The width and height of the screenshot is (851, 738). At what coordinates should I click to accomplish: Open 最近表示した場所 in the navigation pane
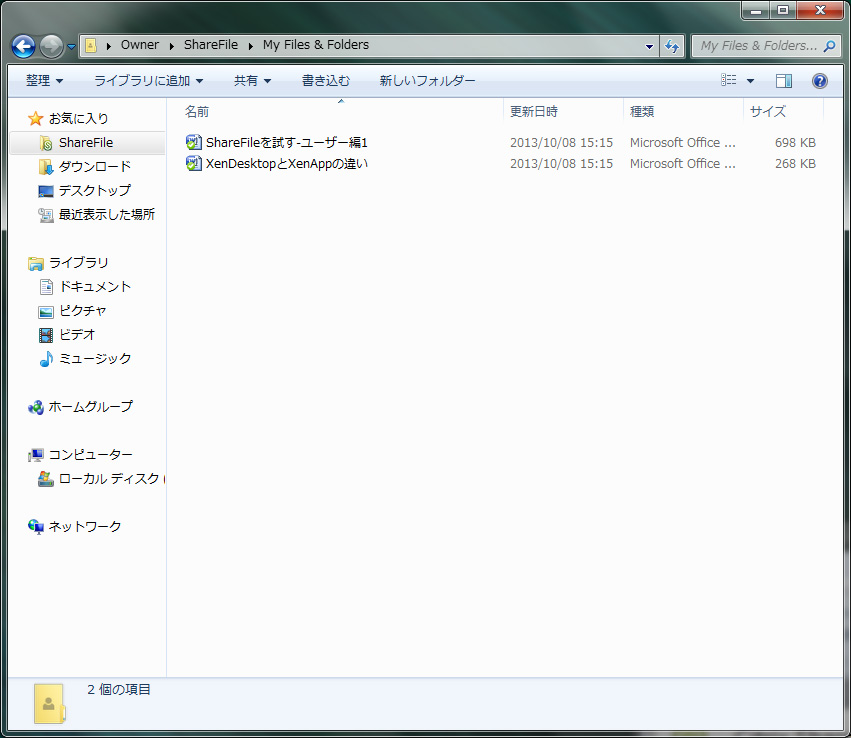pyautogui.click(x=107, y=214)
